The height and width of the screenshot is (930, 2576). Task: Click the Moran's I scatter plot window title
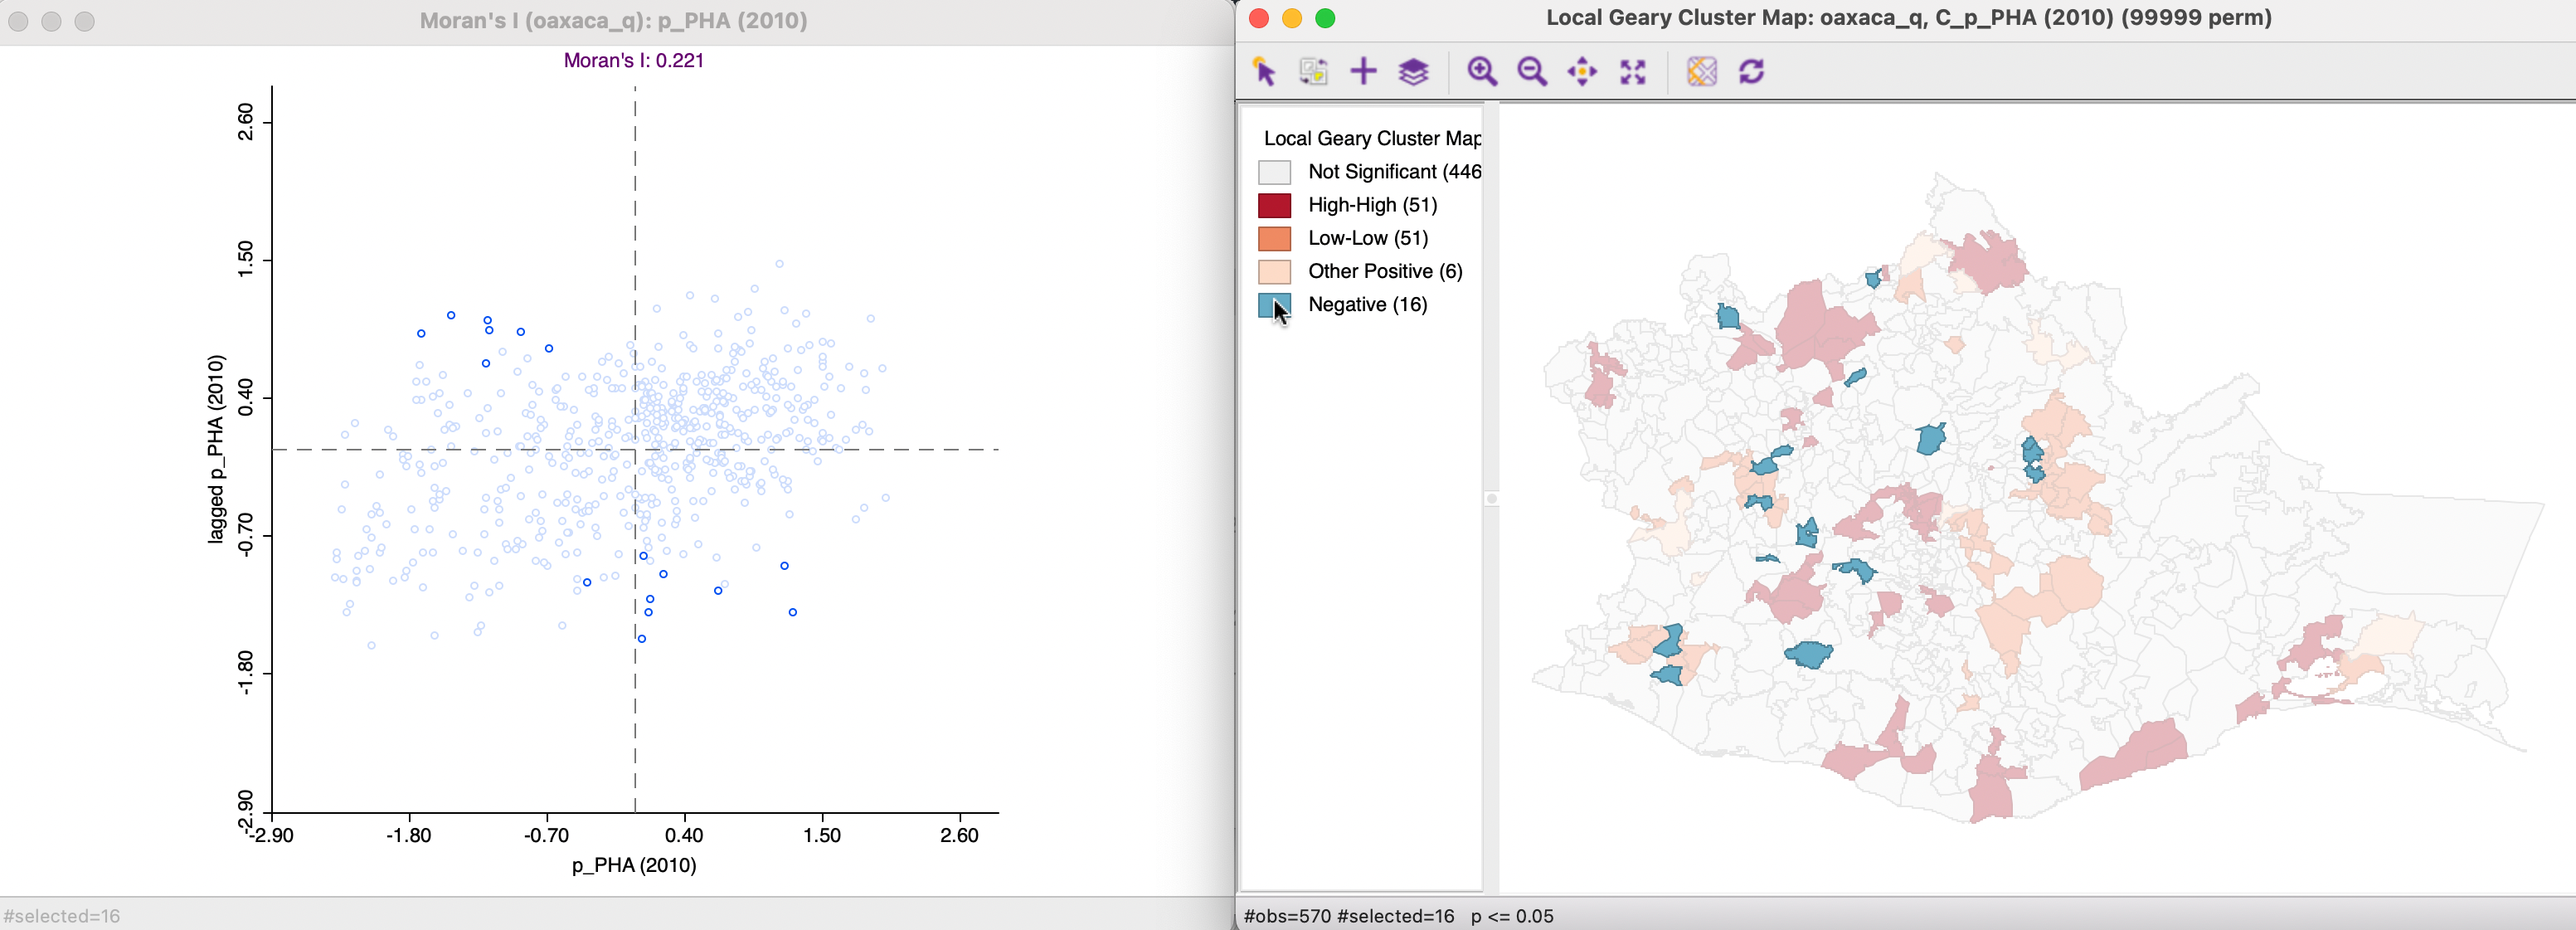point(613,20)
